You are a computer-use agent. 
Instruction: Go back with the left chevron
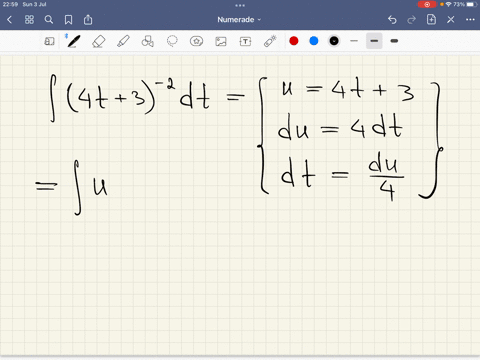(x=9, y=20)
